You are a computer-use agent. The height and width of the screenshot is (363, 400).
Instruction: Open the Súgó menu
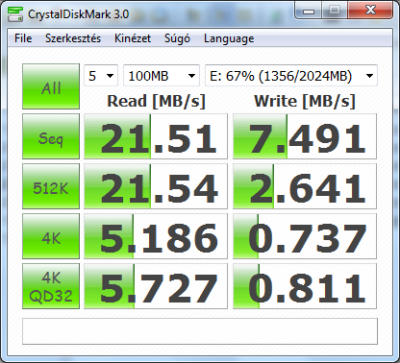point(177,38)
